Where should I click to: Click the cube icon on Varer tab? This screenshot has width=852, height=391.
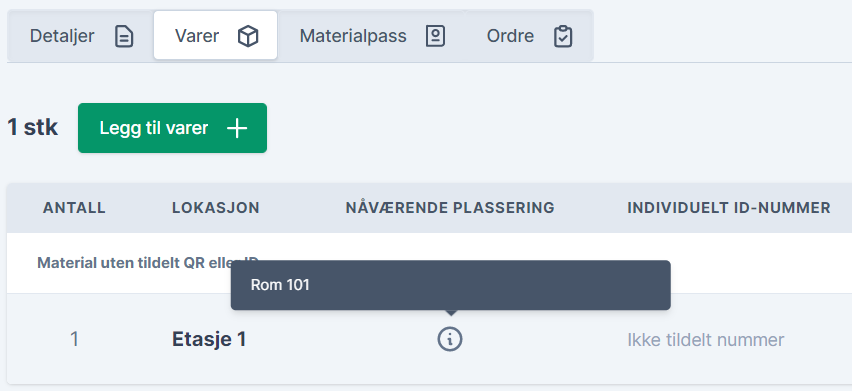point(248,36)
